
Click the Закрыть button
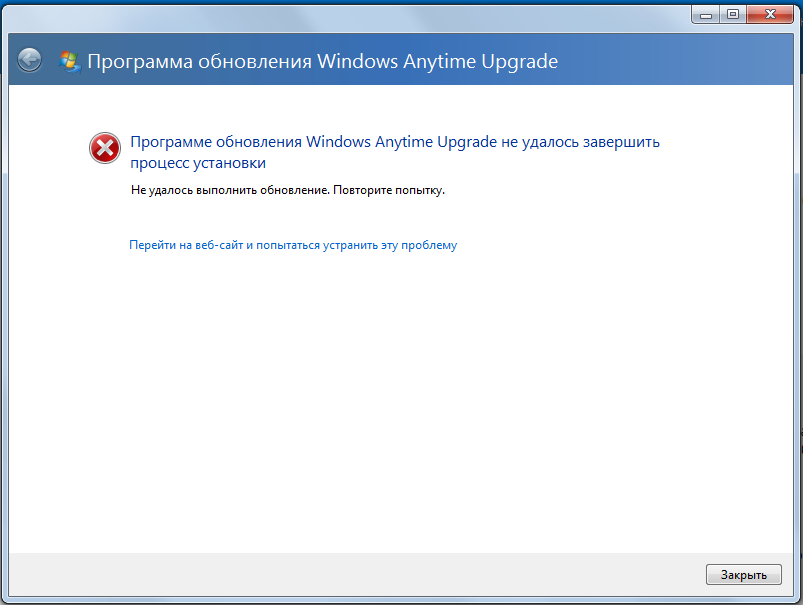point(744,575)
